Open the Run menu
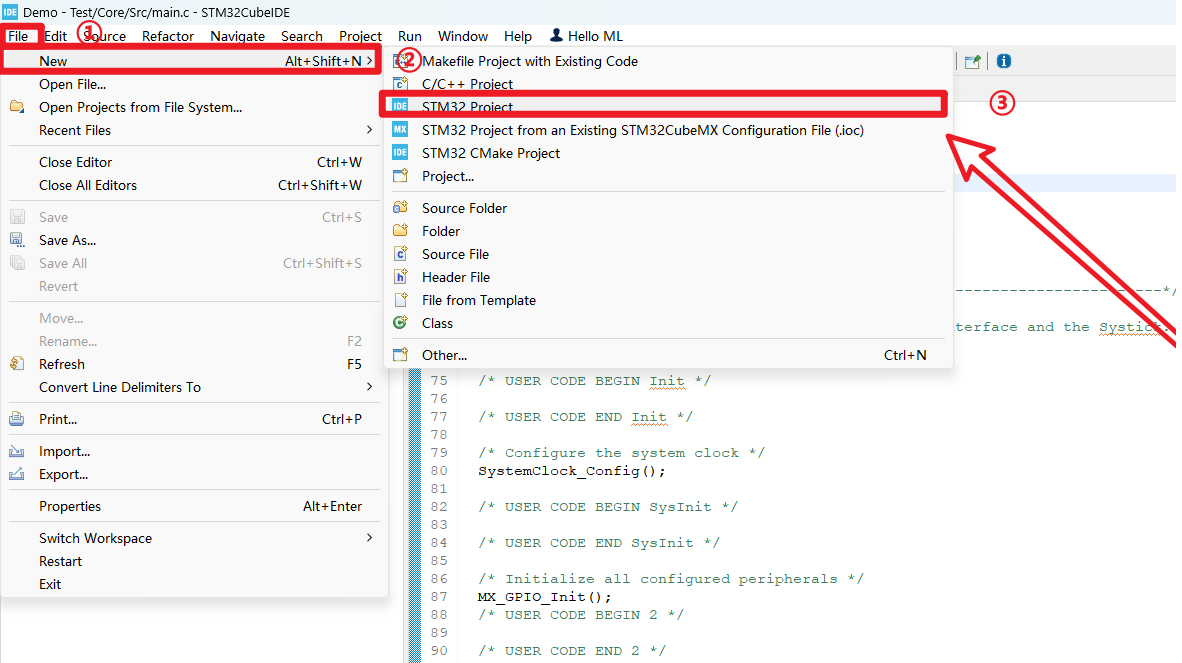Image resolution: width=1182 pixels, height=663 pixels. (409, 36)
